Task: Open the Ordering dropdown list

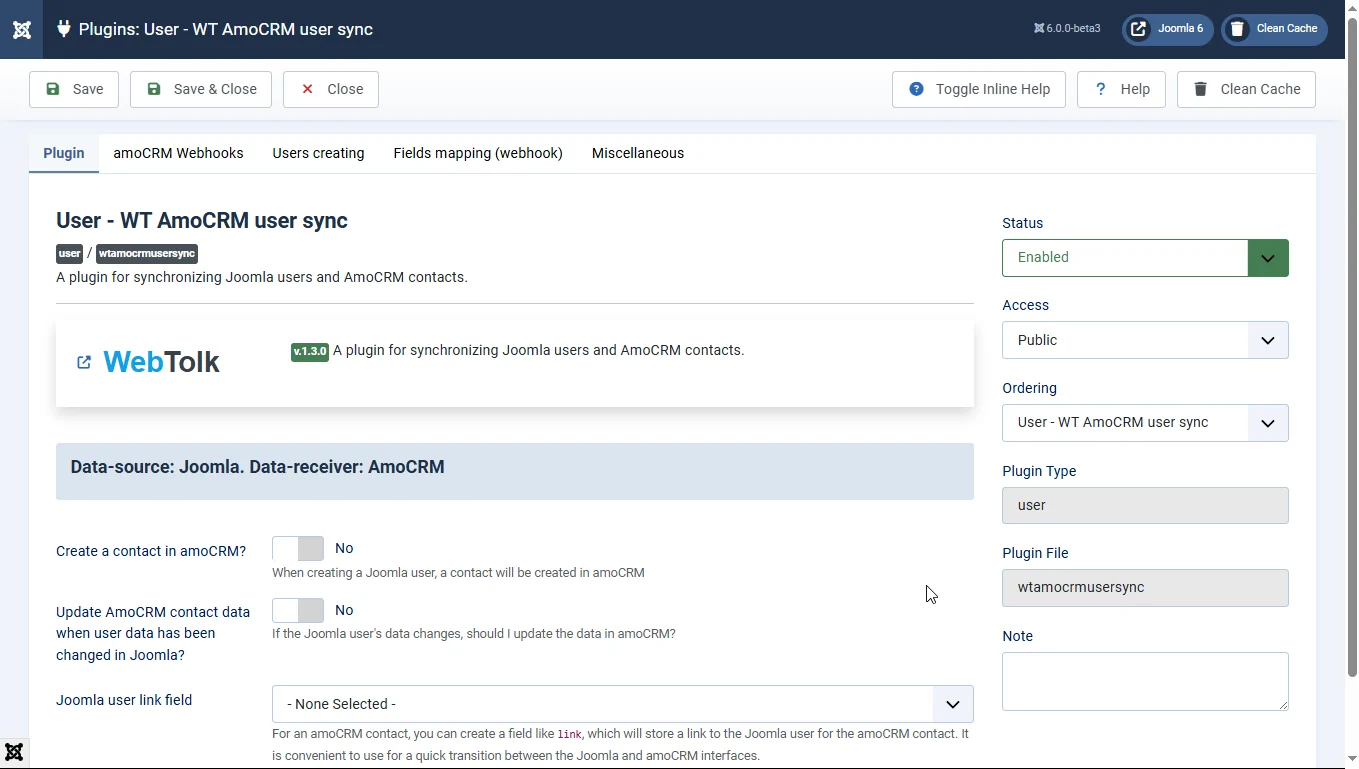Action: (1144, 423)
